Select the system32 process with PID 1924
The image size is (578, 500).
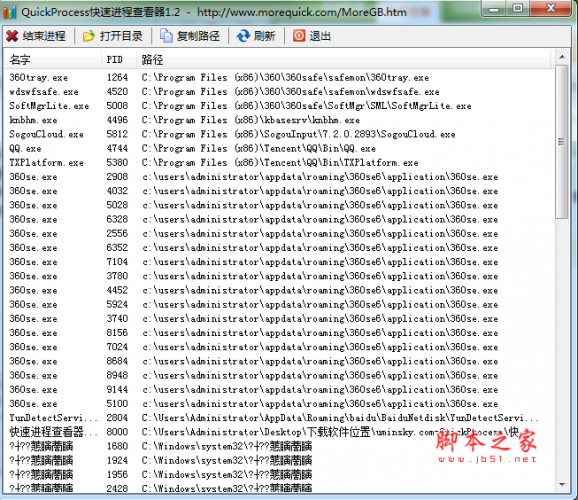(x=279, y=461)
